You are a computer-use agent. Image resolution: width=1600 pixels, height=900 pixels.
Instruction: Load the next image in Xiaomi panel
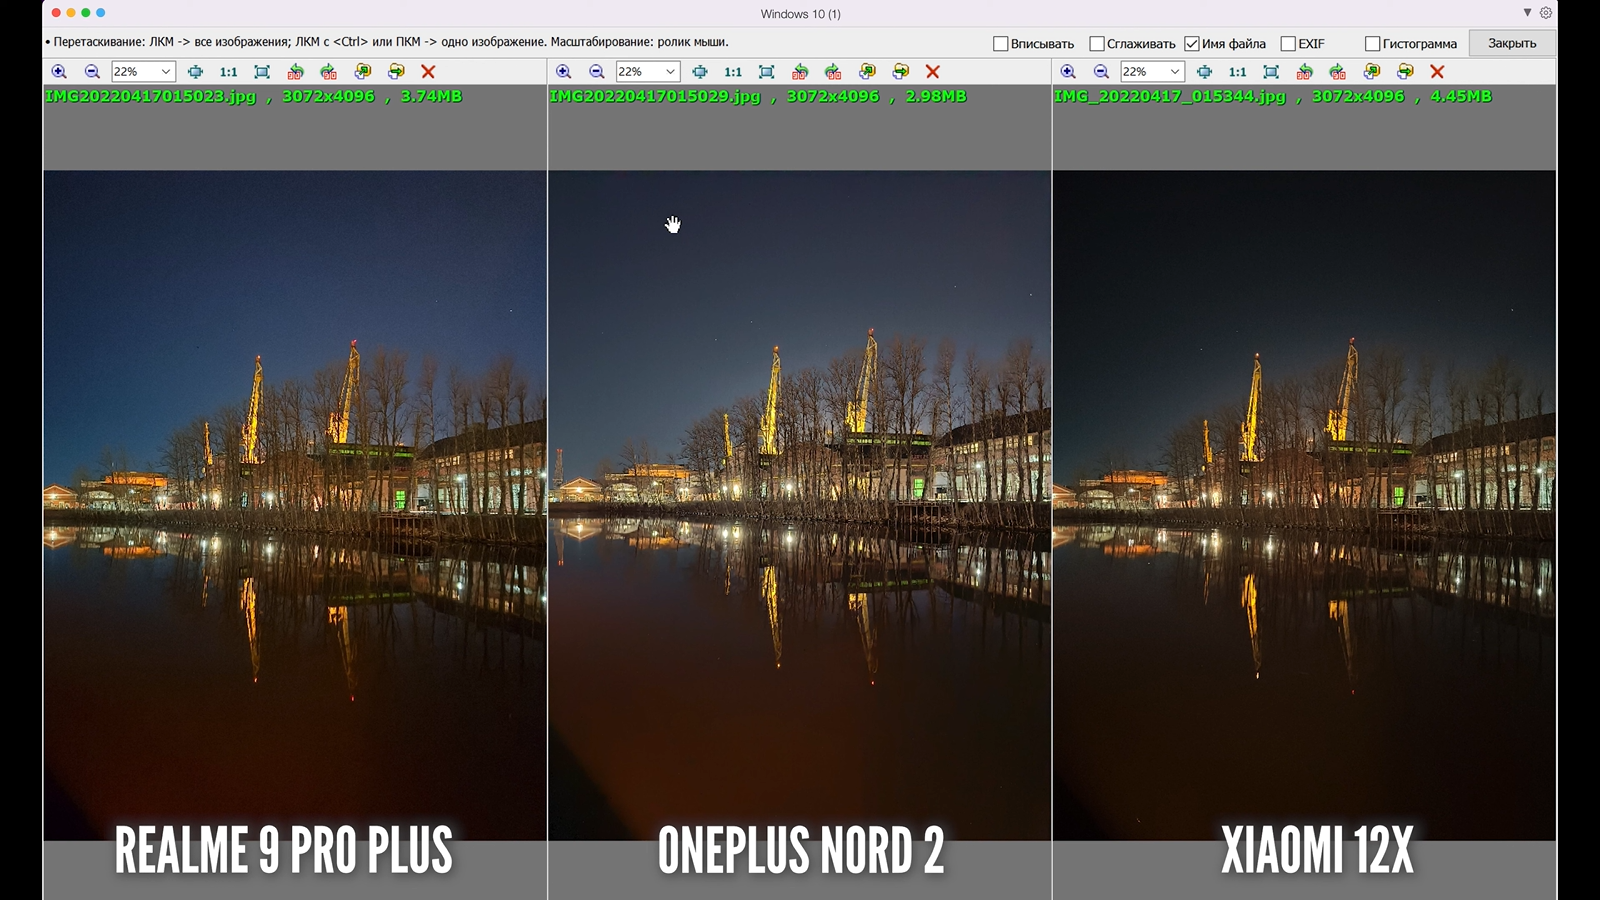pyautogui.click(x=1405, y=72)
